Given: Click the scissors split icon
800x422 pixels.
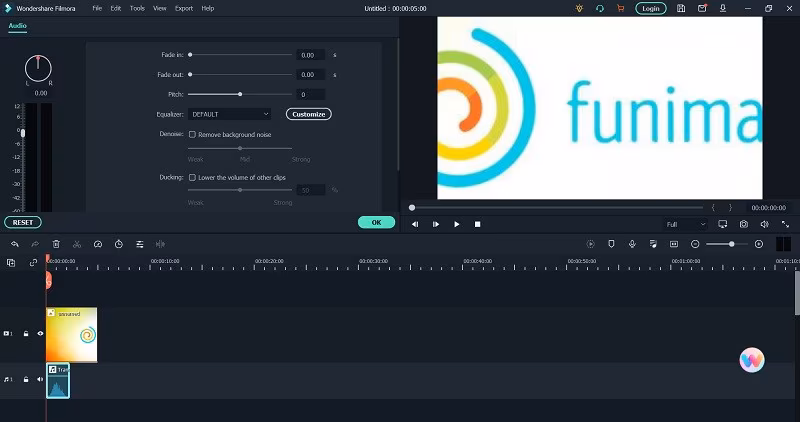Looking at the screenshot, I should tap(77, 244).
